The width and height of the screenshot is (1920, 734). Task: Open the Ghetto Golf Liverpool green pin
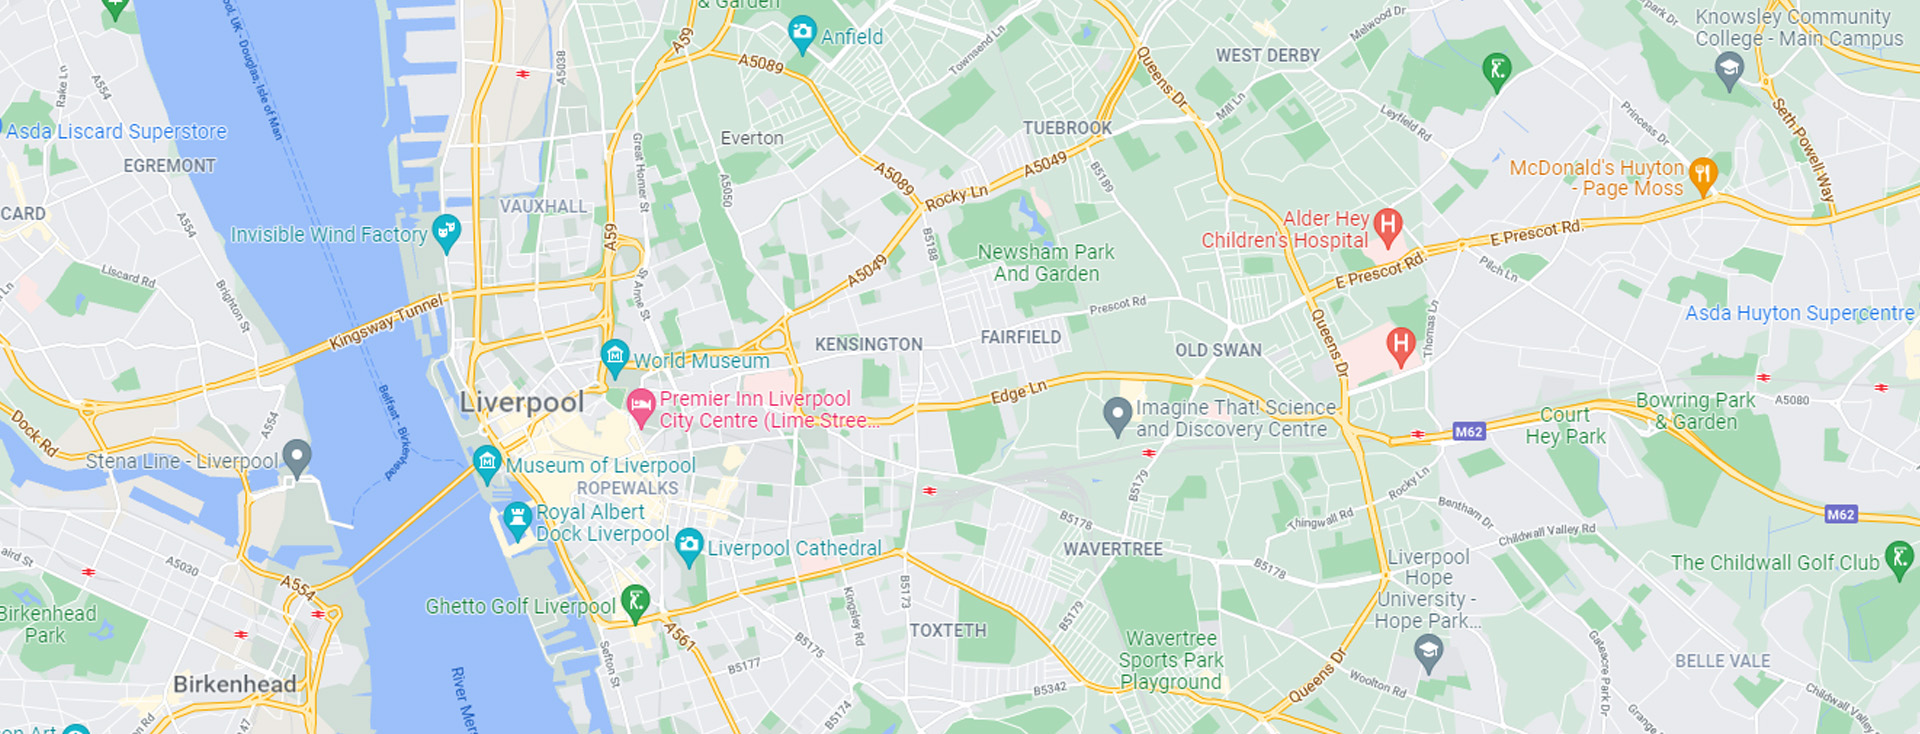[x=635, y=604]
